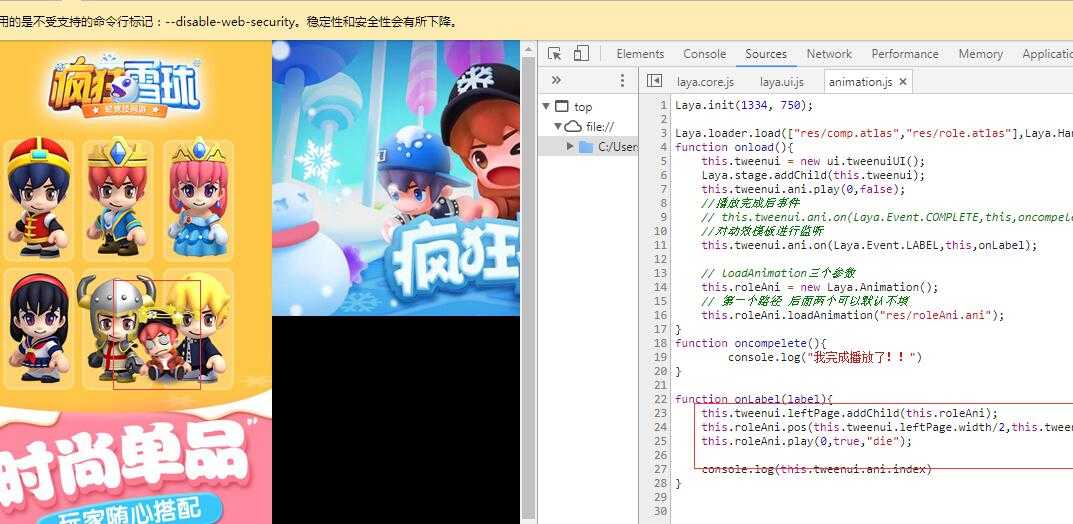
Task: Switch to the Performance tab
Action: [x=905, y=53]
